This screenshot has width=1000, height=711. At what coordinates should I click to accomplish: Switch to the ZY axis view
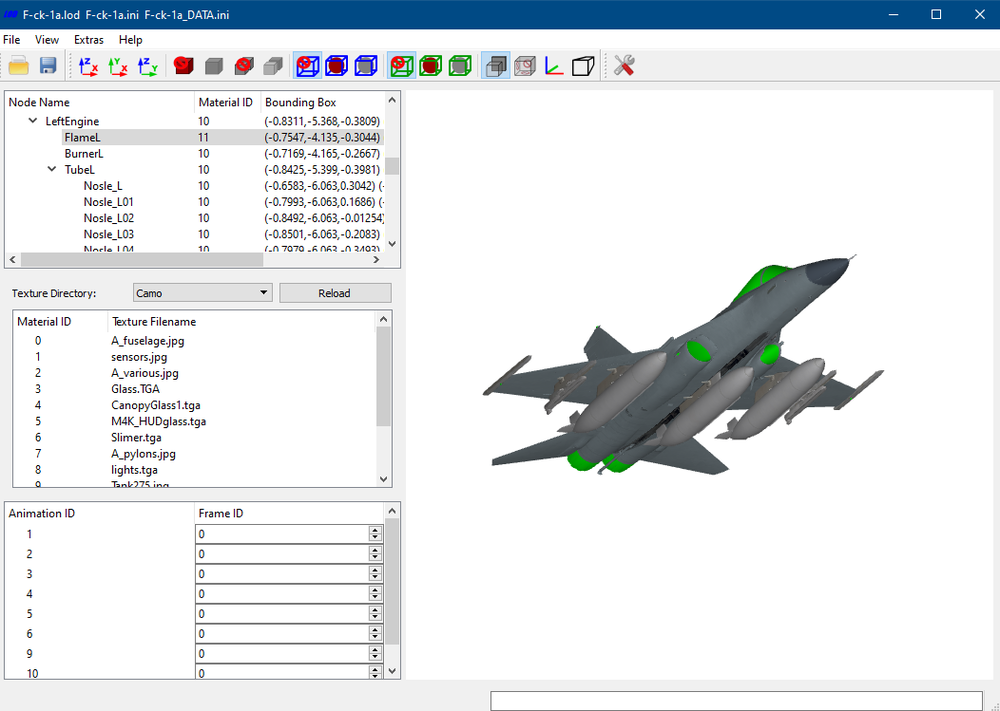pyautogui.click(x=148, y=66)
